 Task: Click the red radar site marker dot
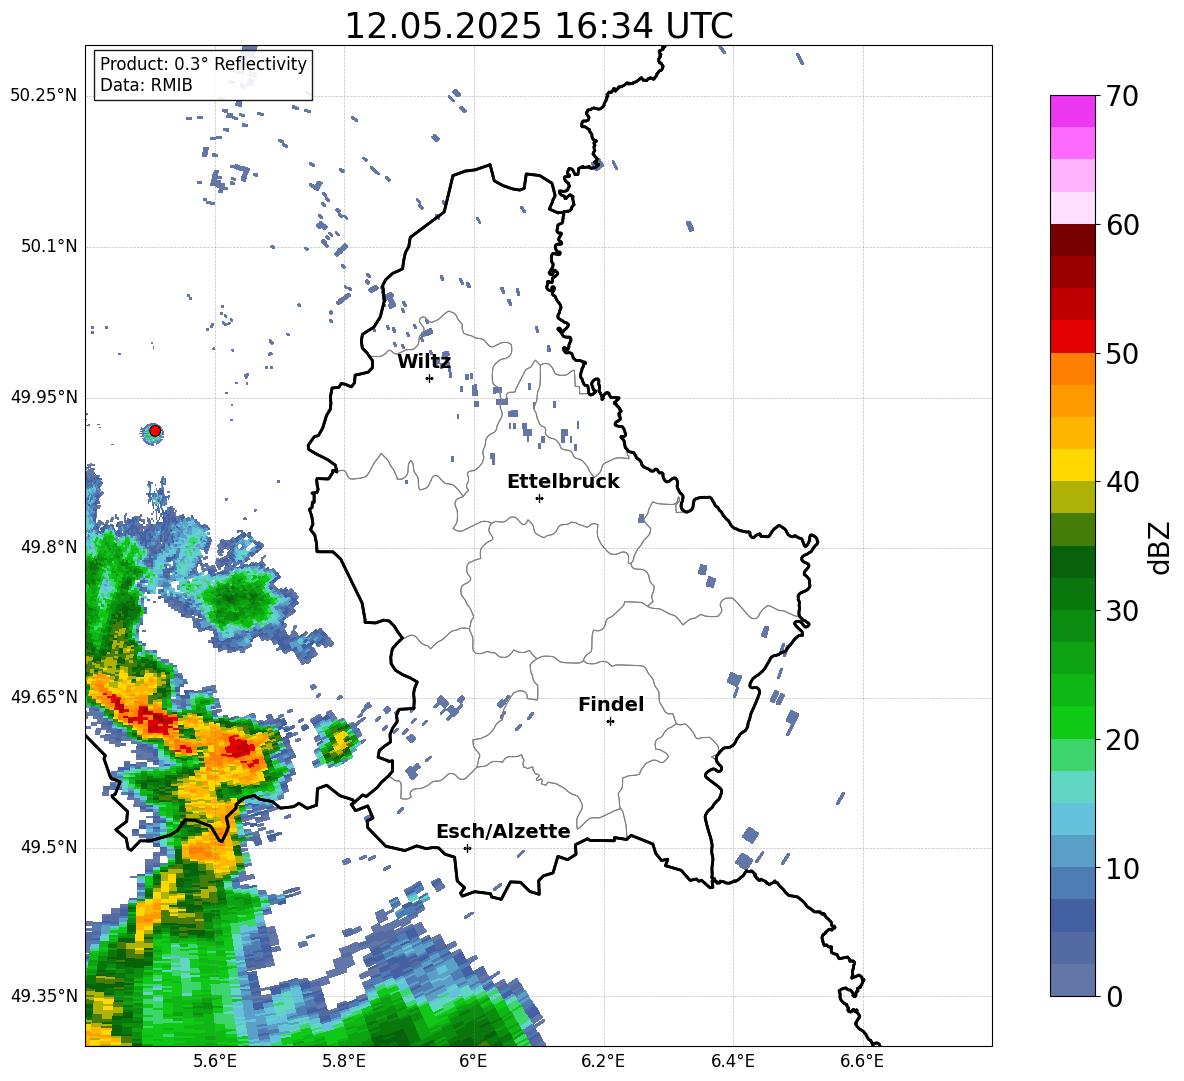155,431
